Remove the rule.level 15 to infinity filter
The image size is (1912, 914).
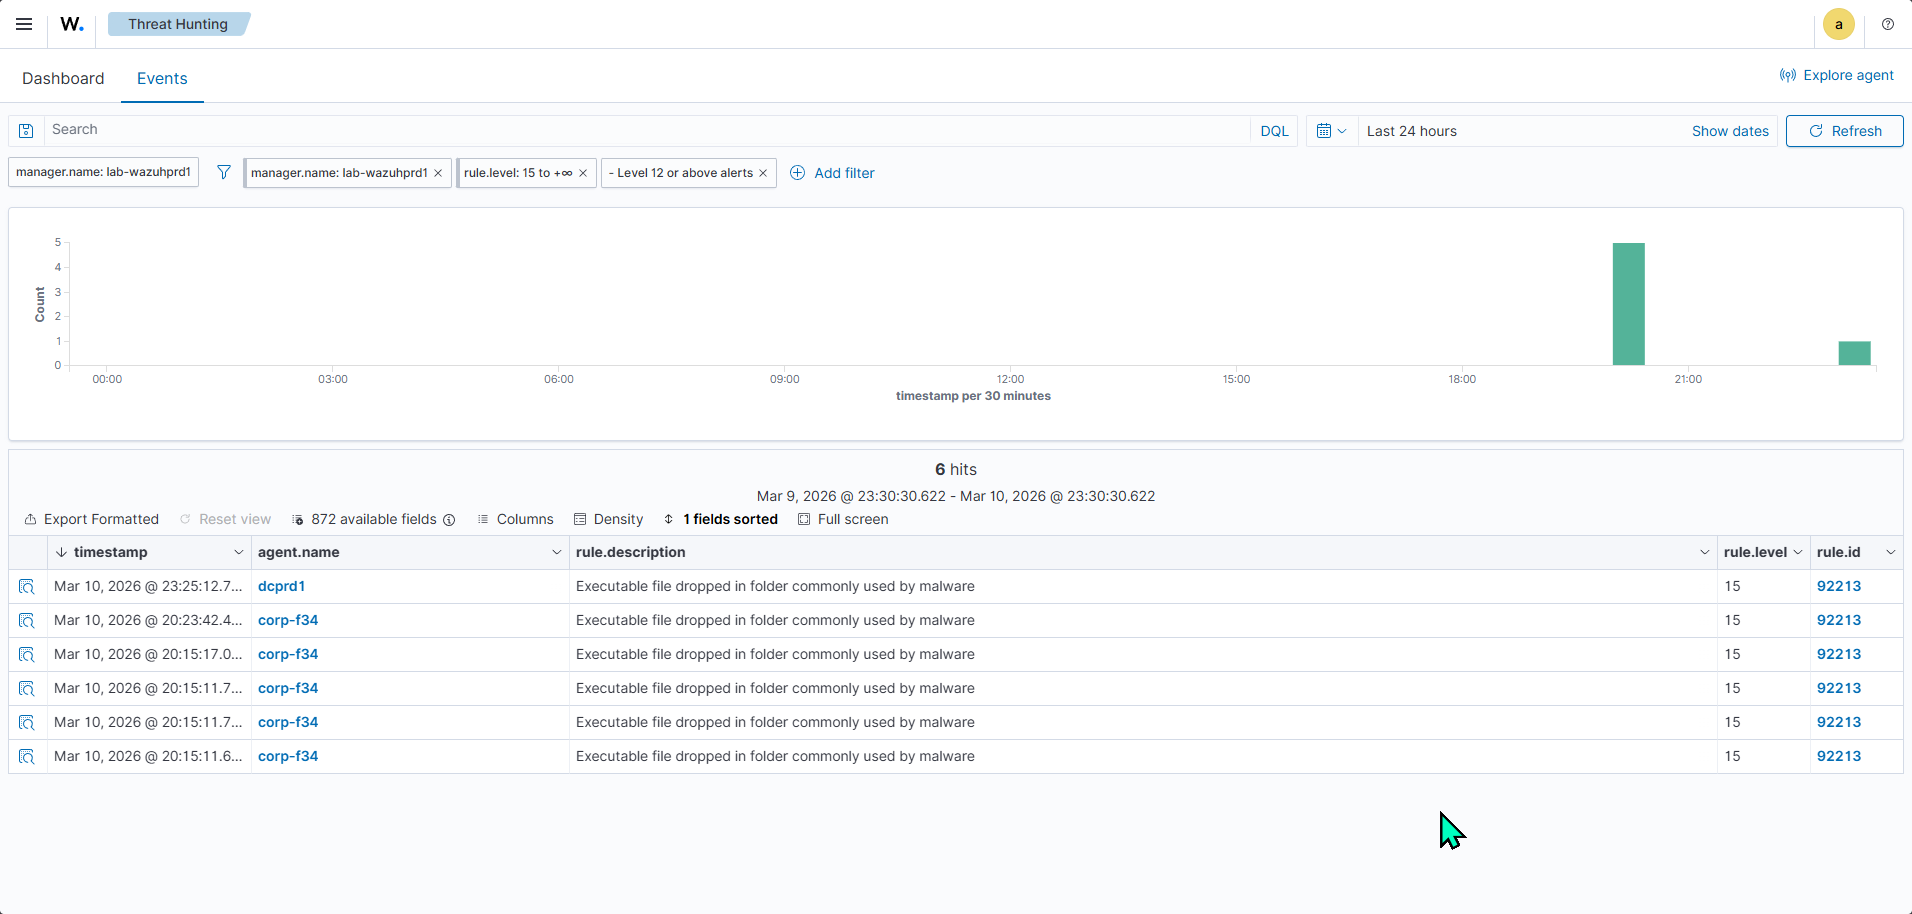pyautogui.click(x=583, y=173)
